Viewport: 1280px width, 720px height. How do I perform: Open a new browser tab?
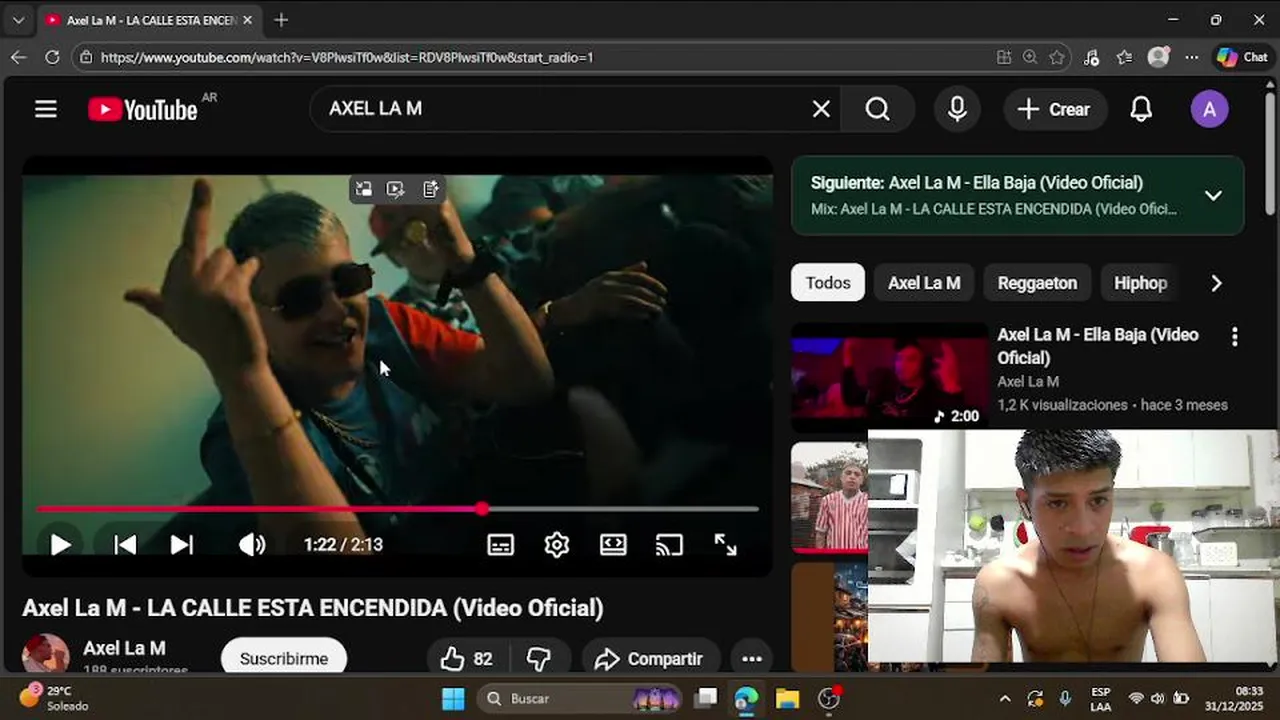(281, 20)
